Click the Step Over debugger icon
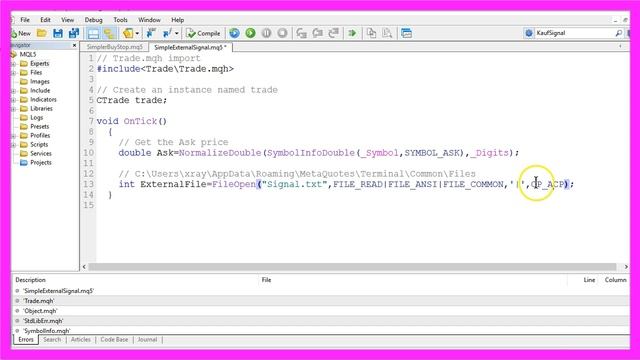The image size is (640, 360). click(318, 33)
